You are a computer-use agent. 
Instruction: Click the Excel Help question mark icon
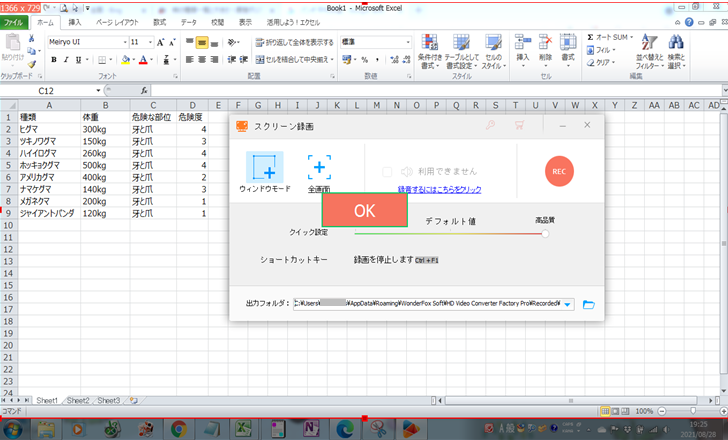click(689, 22)
